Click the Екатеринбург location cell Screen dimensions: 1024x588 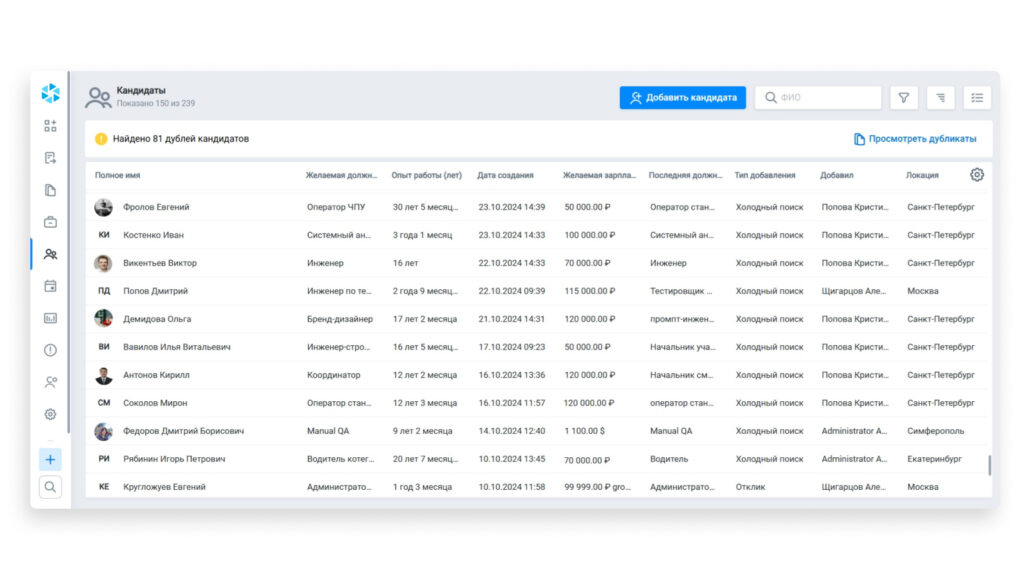(x=934, y=459)
